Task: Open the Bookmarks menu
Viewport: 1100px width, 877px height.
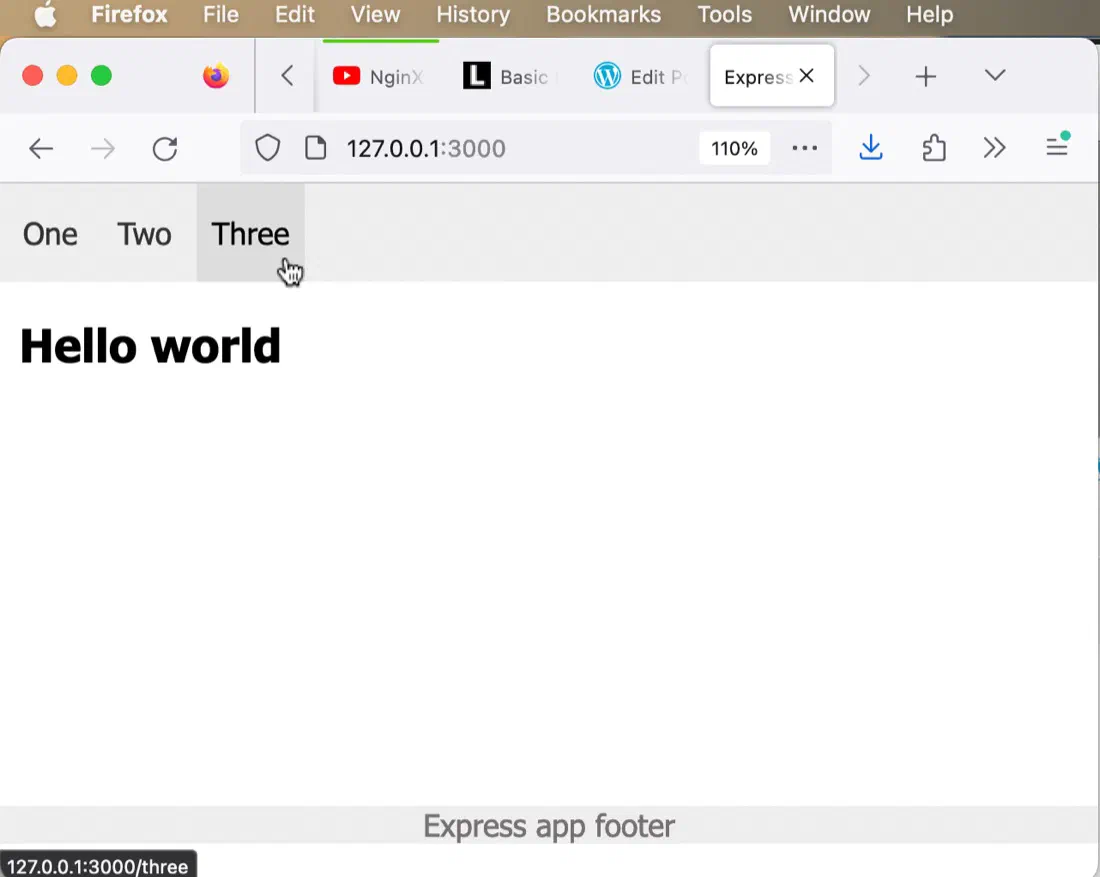Action: click(x=603, y=15)
